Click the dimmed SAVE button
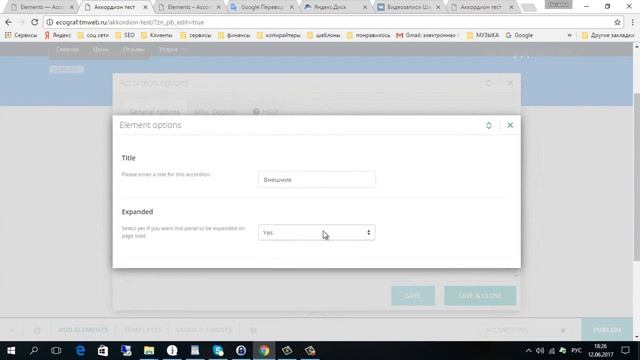This screenshot has height=360, width=640. point(413,296)
